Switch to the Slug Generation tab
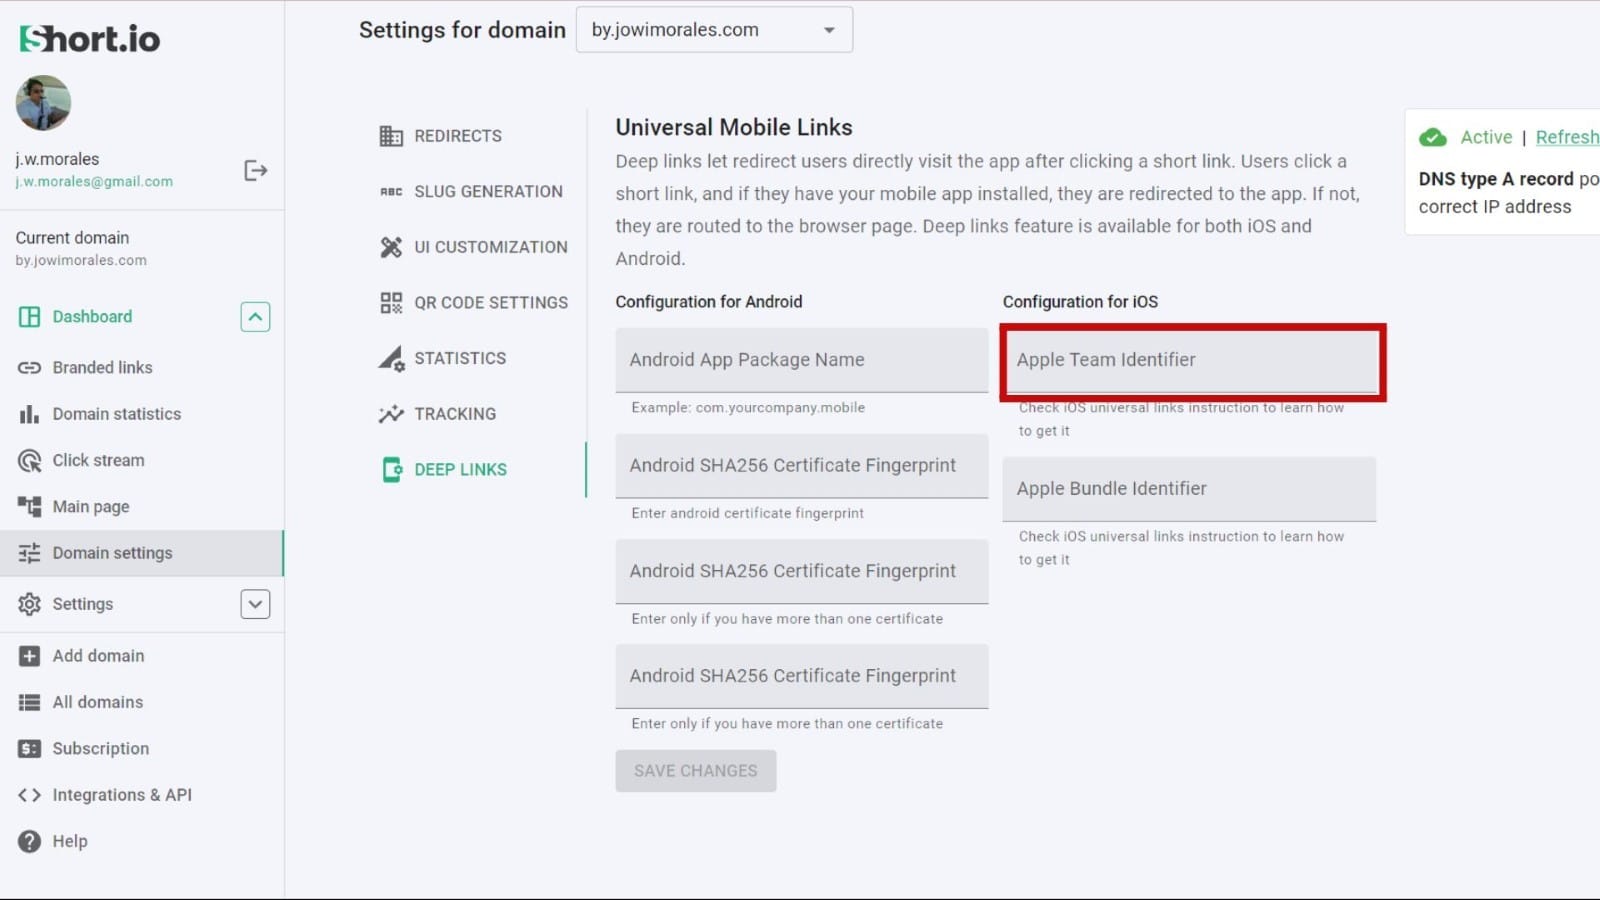Image resolution: width=1600 pixels, height=900 pixels. 488,192
